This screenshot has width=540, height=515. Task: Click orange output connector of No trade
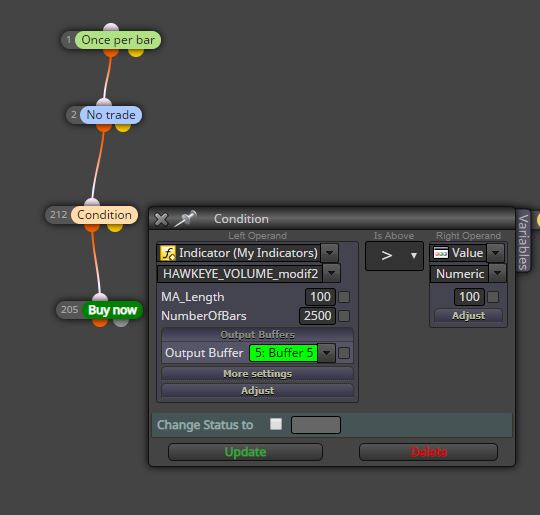point(104,127)
